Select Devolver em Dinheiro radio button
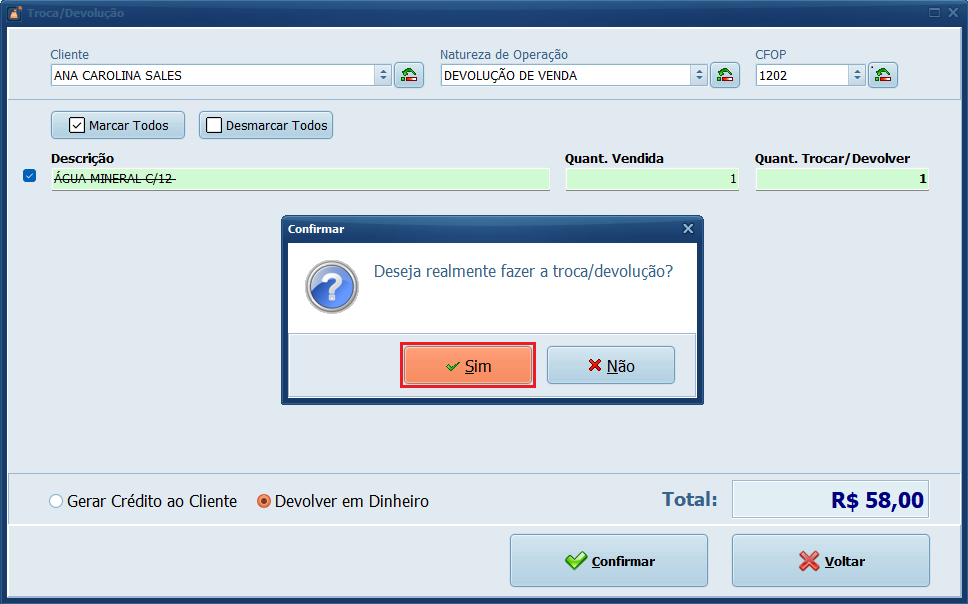Image resolution: width=968 pixels, height=604 pixels. [264, 501]
